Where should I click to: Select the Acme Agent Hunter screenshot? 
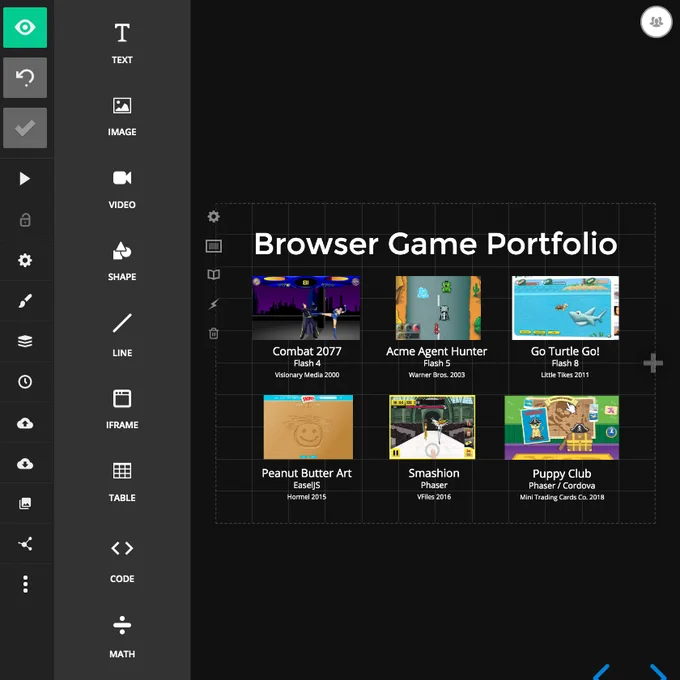(438, 308)
